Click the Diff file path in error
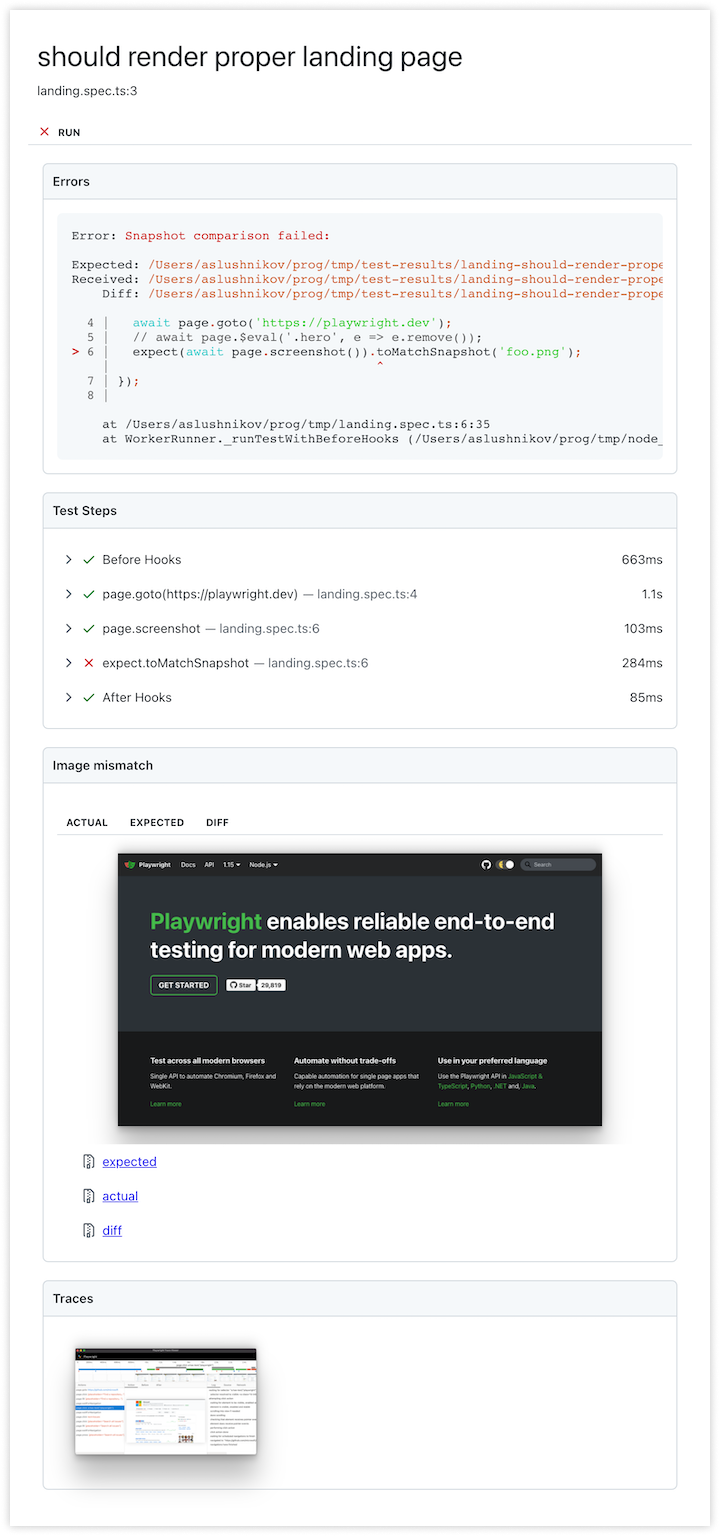The height and width of the screenshot is (1536, 720). [x=405, y=294]
